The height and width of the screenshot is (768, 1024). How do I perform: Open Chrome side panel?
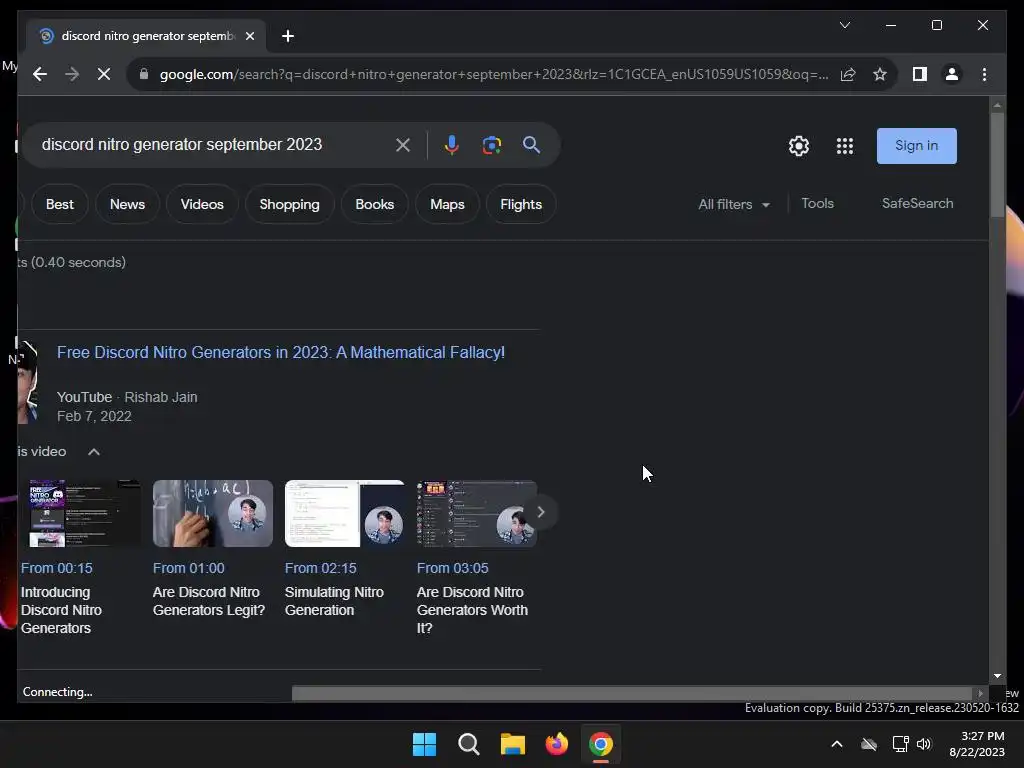coord(920,74)
